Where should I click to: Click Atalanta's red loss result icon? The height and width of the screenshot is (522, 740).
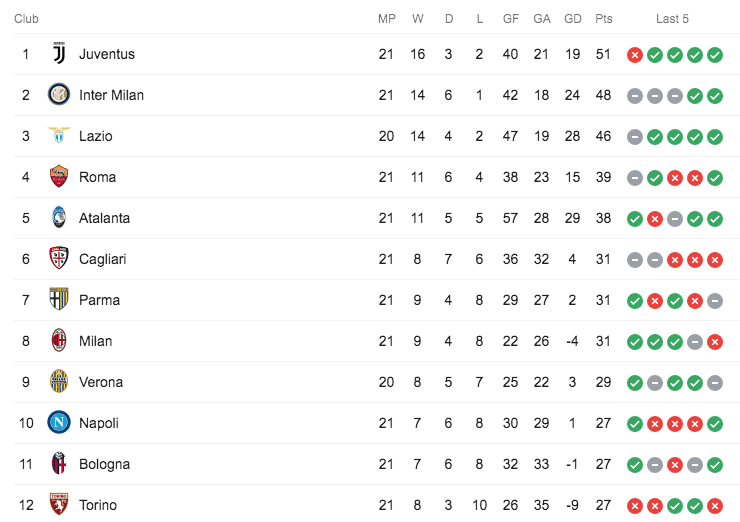click(x=655, y=219)
